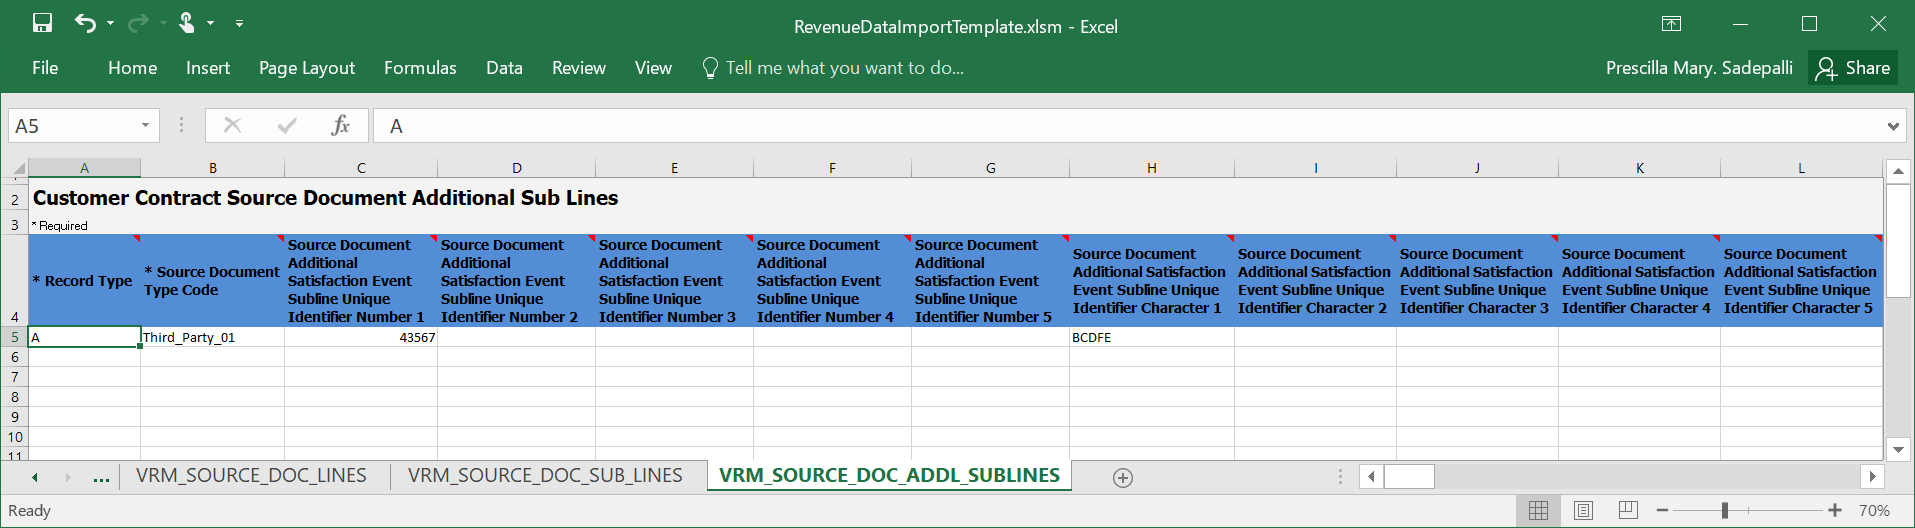Click the Touch/Mouse mode icon
Screen dimensions: 1915x528
coord(187,23)
